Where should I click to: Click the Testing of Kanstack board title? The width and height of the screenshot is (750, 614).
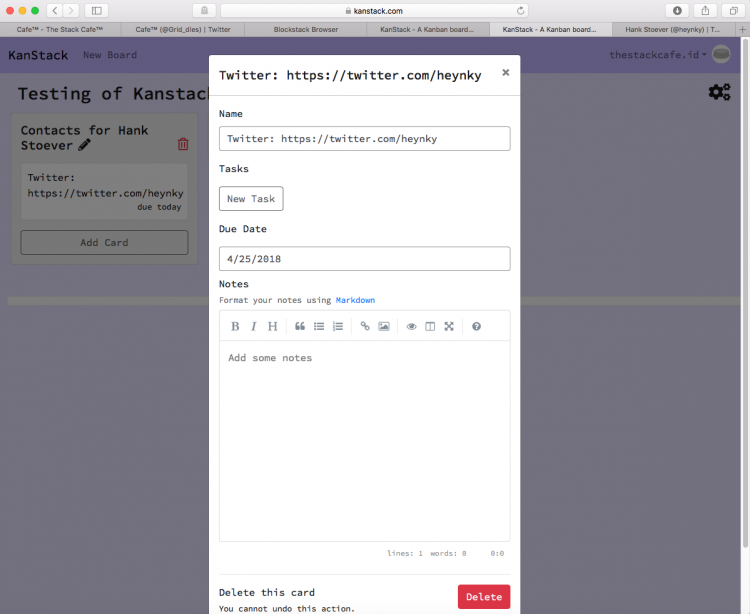113,94
